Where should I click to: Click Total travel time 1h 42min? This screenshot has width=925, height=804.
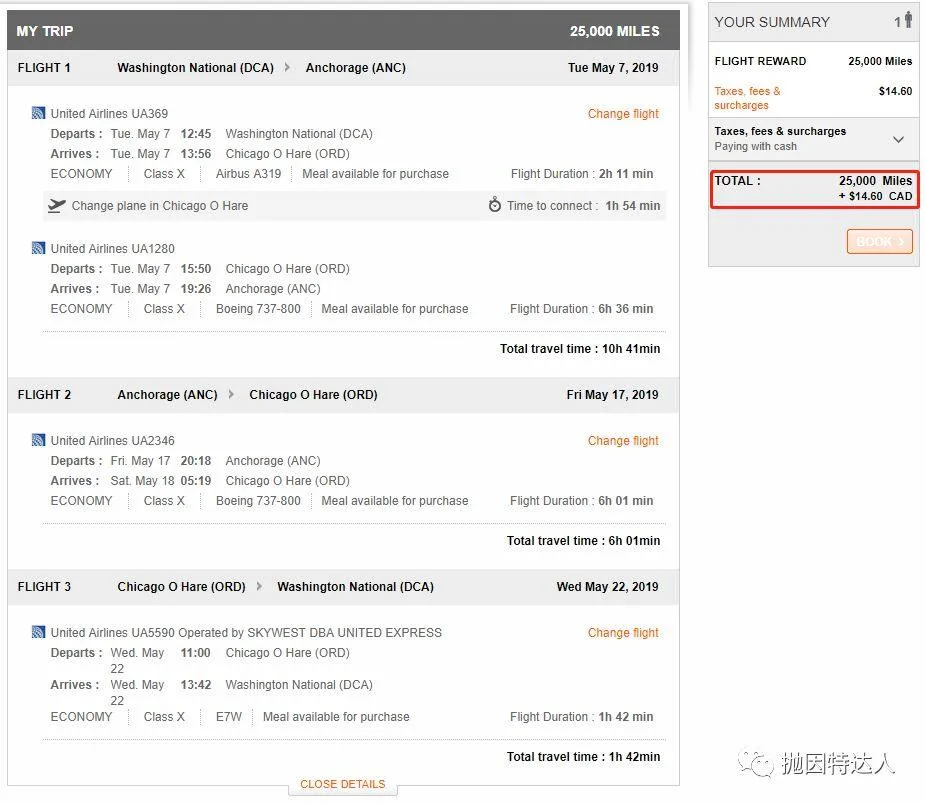(583, 757)
